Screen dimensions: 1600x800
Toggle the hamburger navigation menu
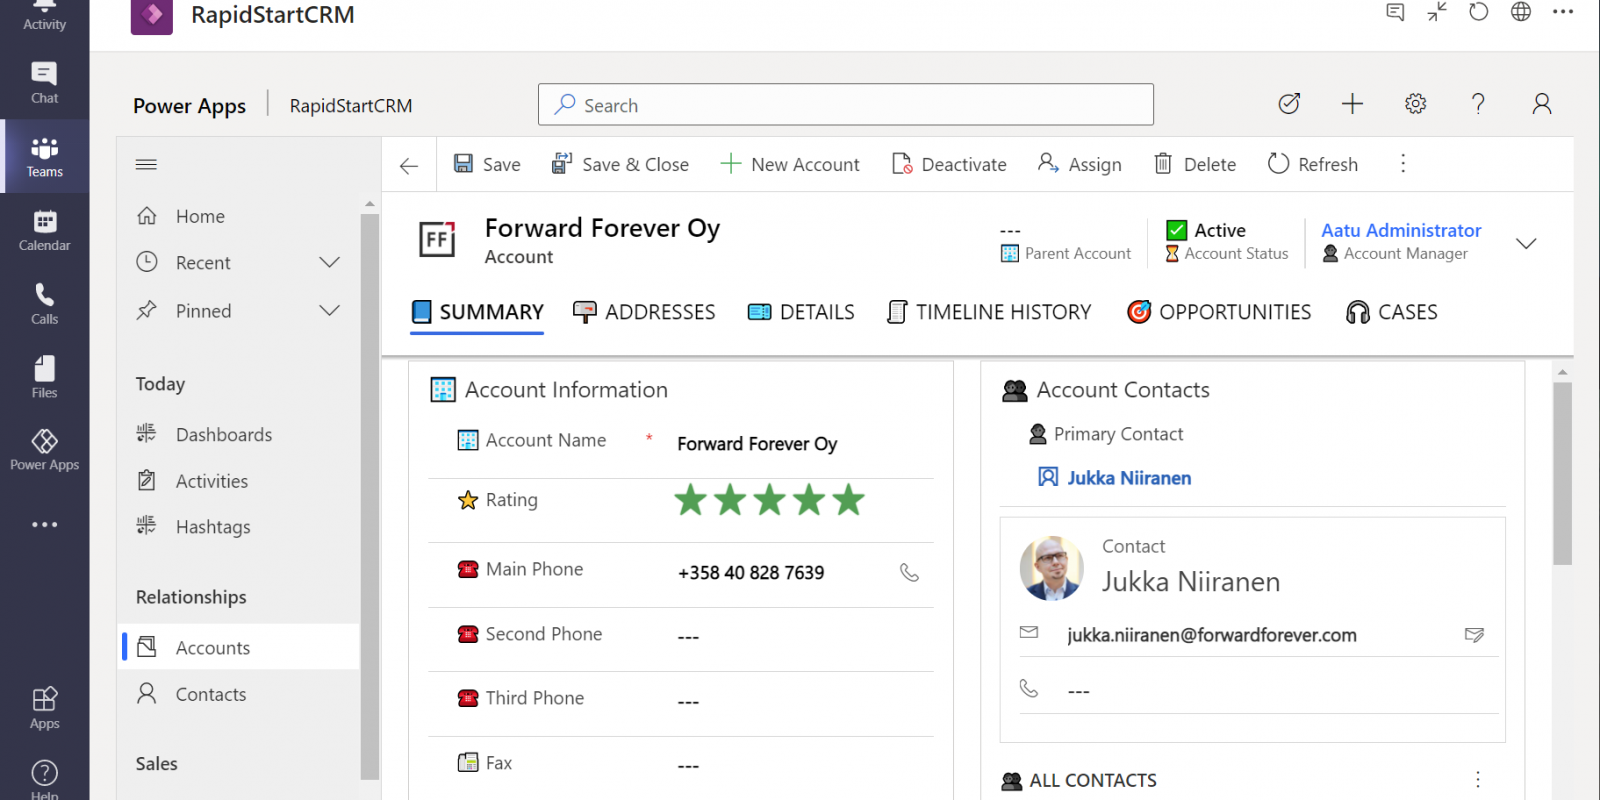click(146, 164)
